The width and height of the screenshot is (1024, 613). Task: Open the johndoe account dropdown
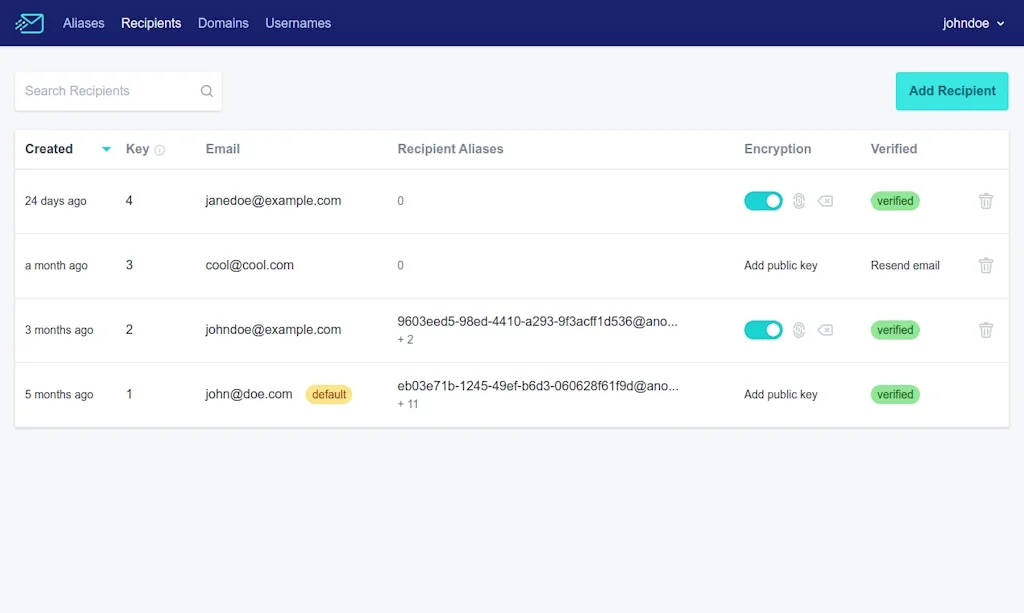pyautogui.click(x=973, y=23)
